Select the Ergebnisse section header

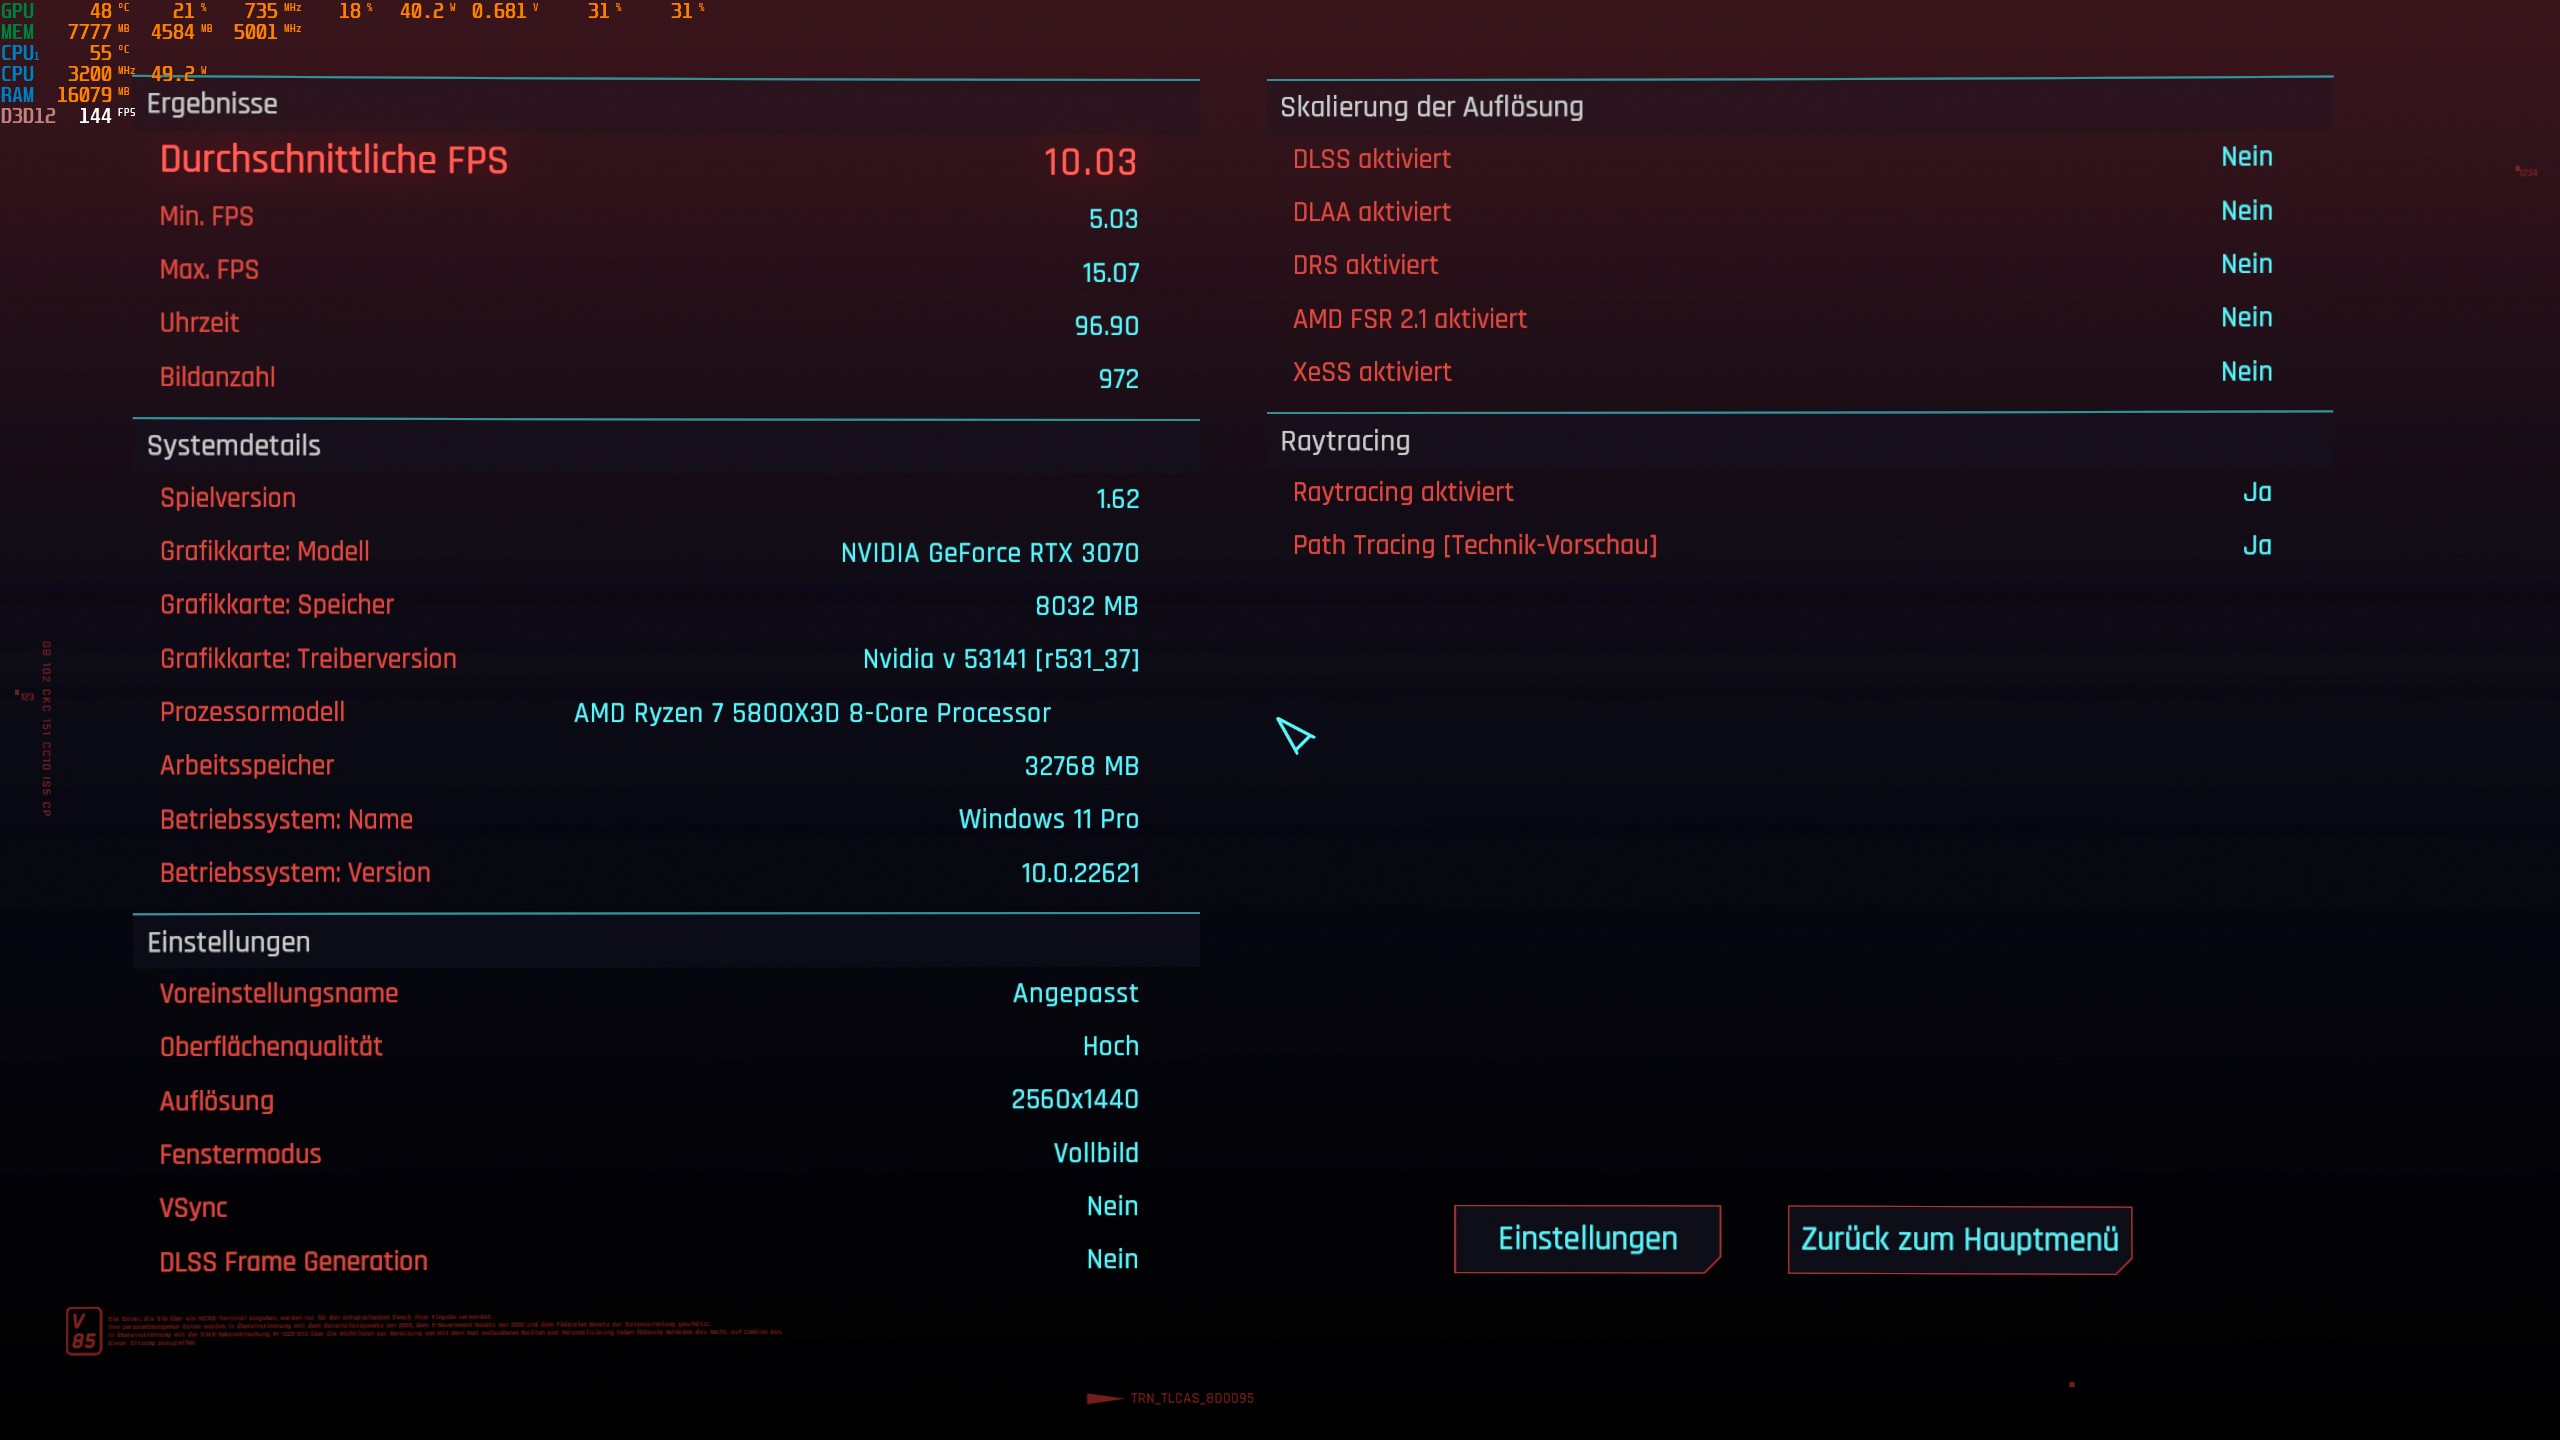point(212,104)
